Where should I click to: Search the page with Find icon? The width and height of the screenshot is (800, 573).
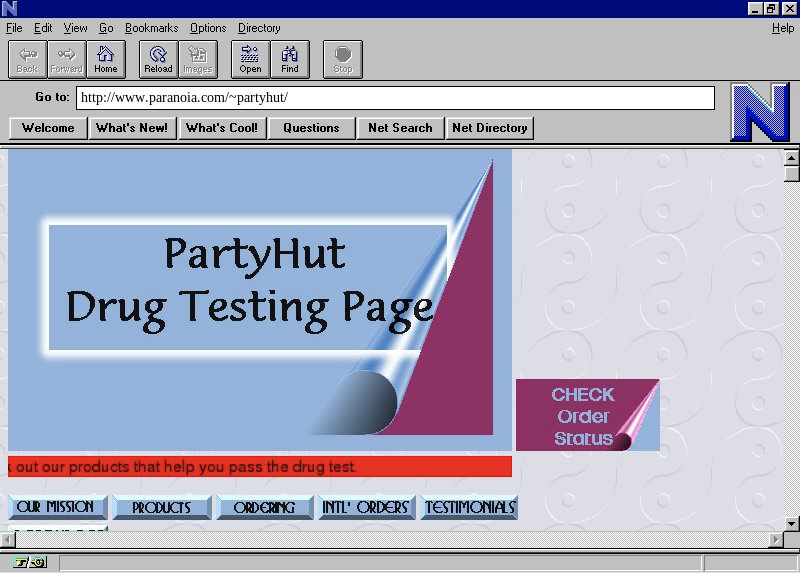(x=289, y=59)
